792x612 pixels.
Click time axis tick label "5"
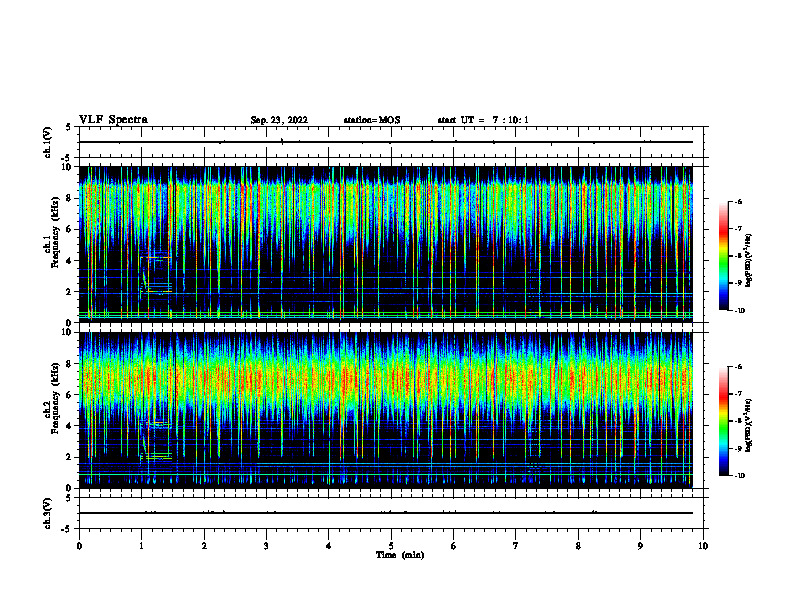[x=391, y=546]
